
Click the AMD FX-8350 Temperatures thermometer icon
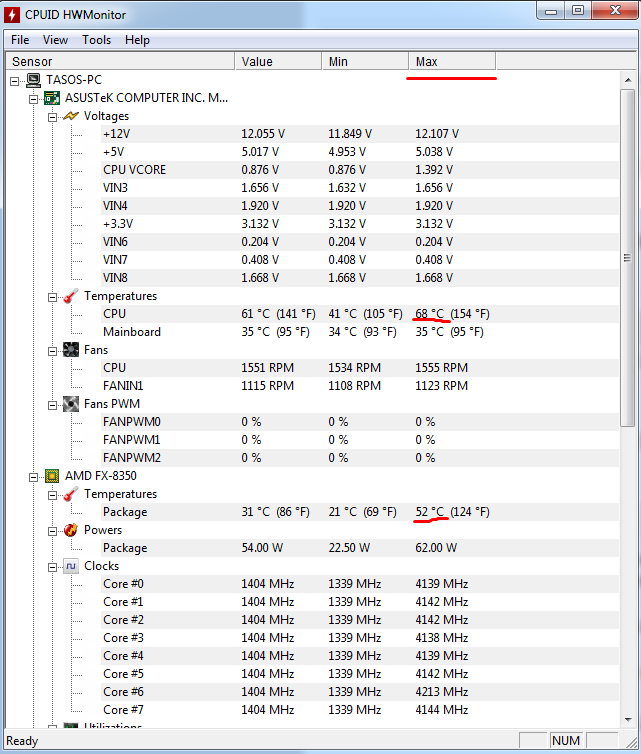[71, 494]
